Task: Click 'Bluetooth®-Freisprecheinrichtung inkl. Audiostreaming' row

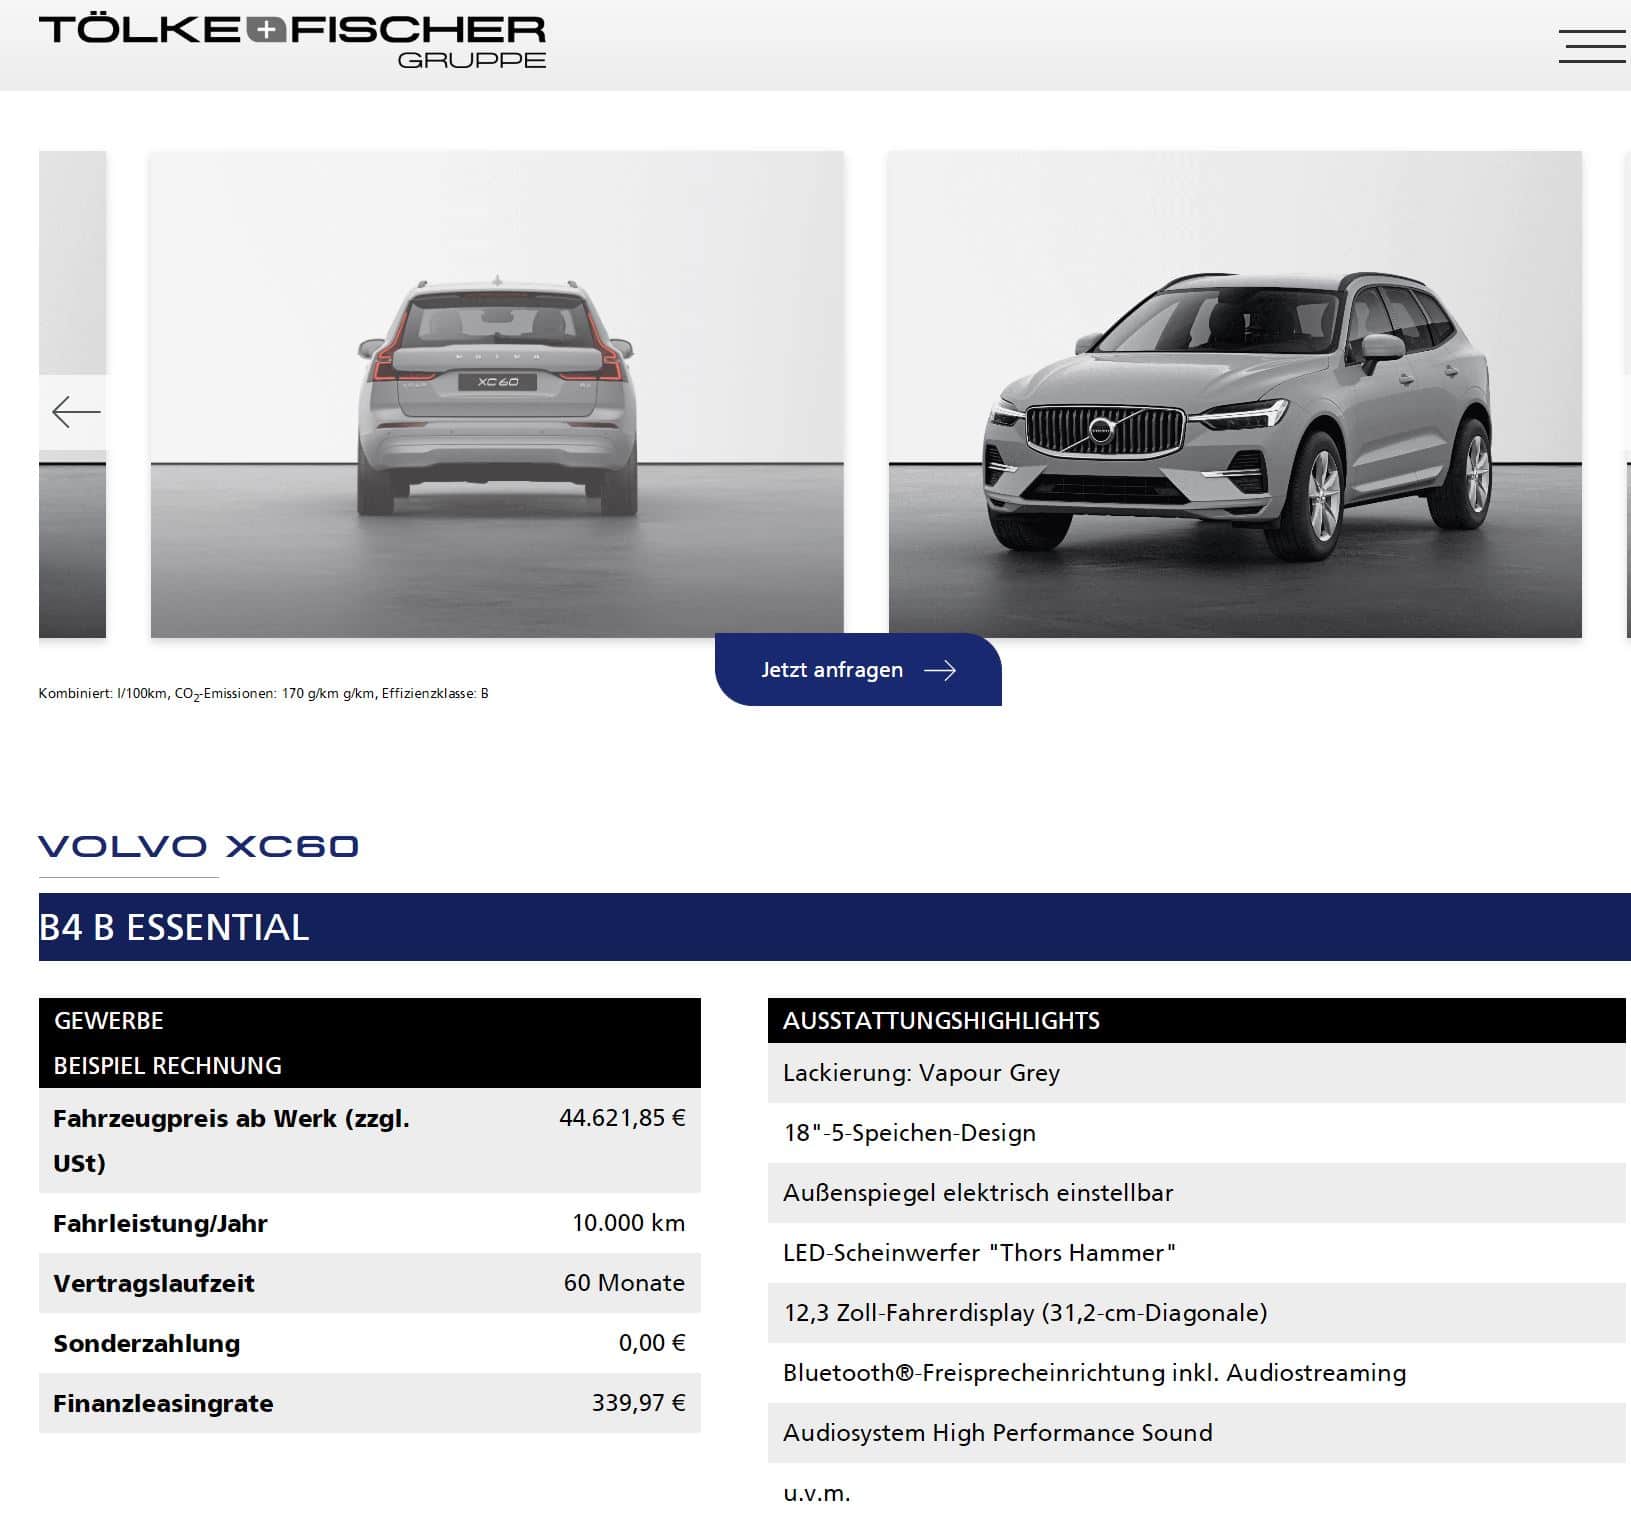Action: [x=1196, y=1373]
